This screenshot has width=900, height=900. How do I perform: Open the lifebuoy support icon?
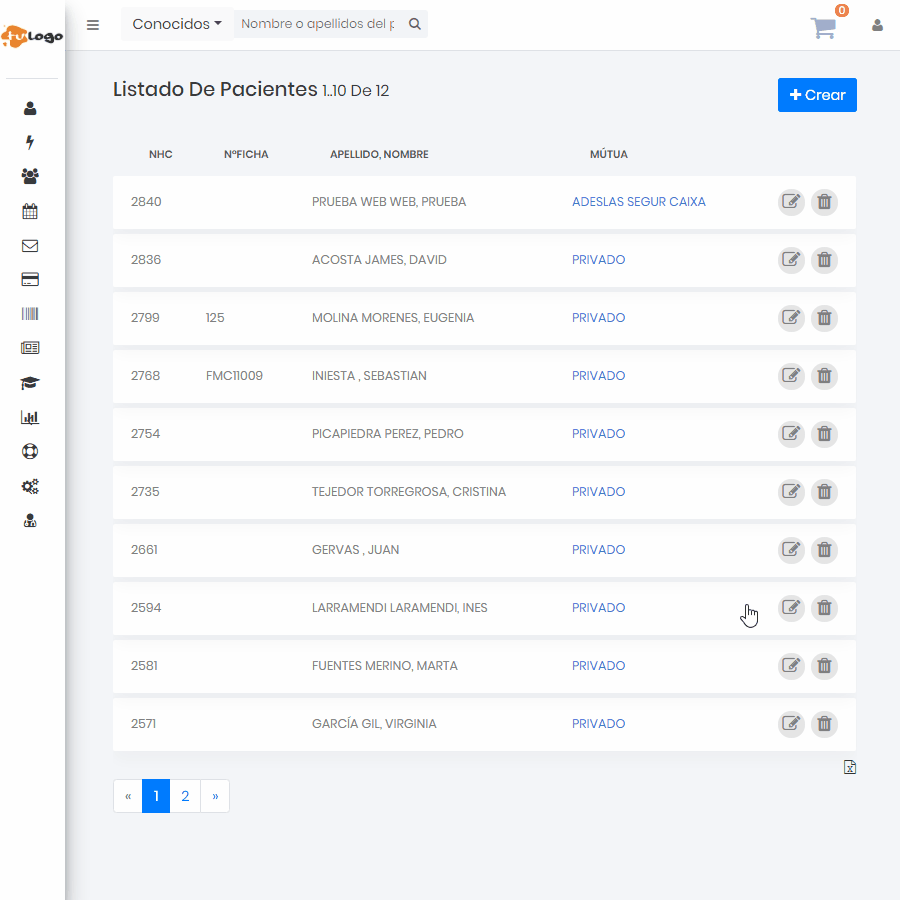[30, 452]
